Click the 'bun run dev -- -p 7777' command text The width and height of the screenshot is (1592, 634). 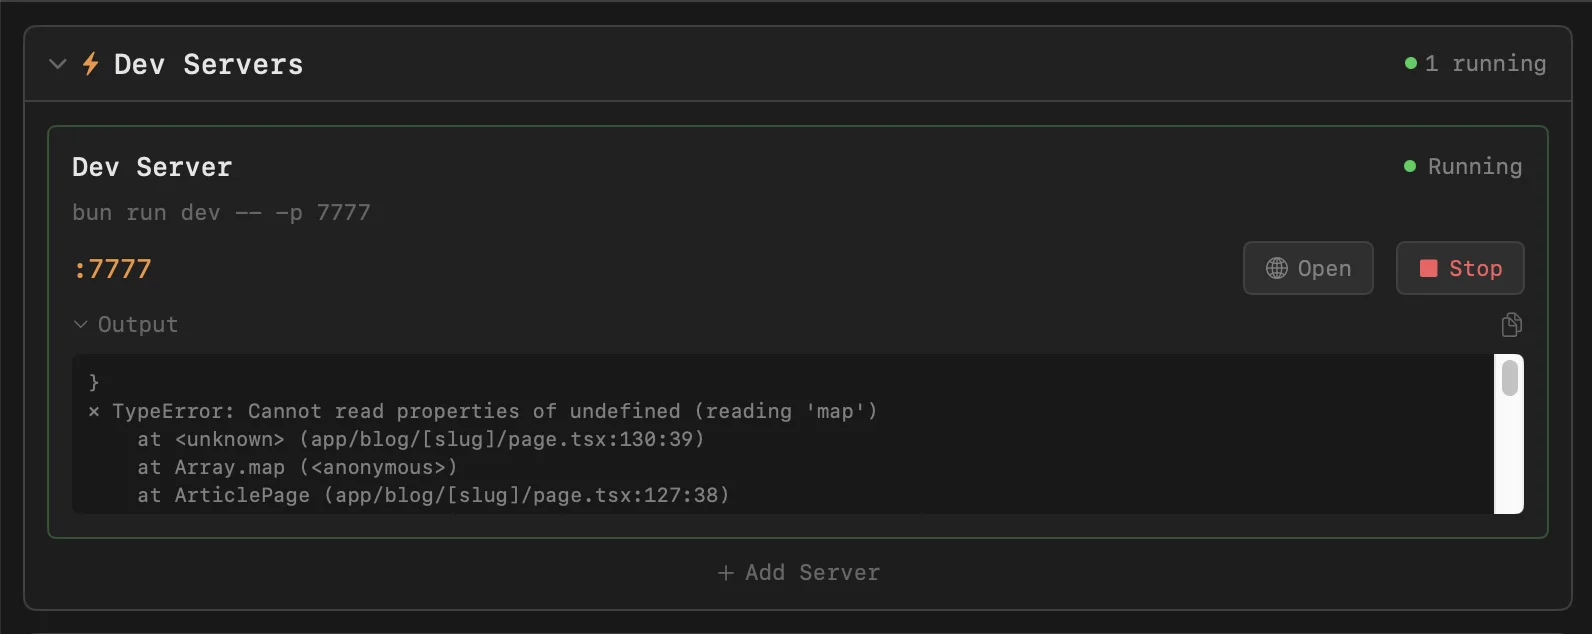pos(221,213)
